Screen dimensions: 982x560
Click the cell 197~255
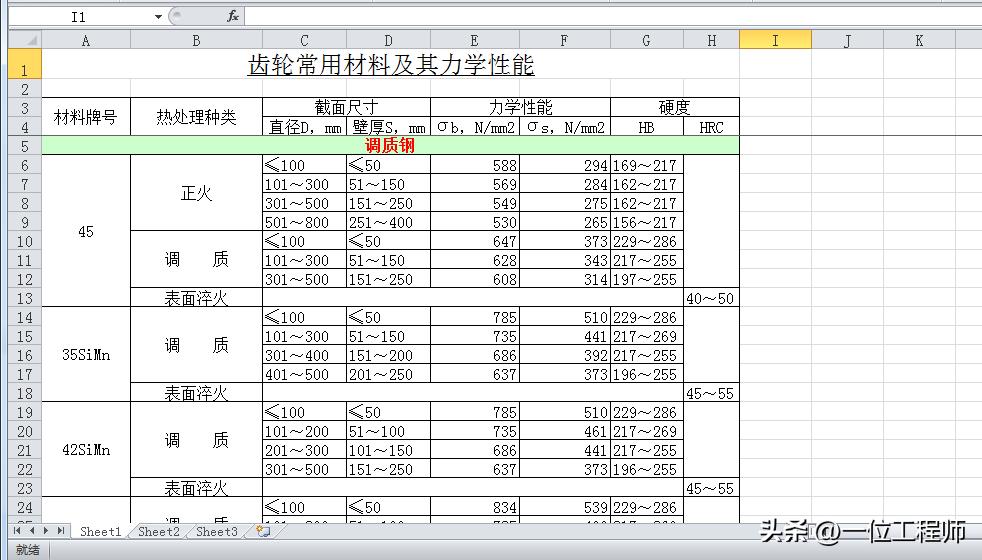[647, 279]
